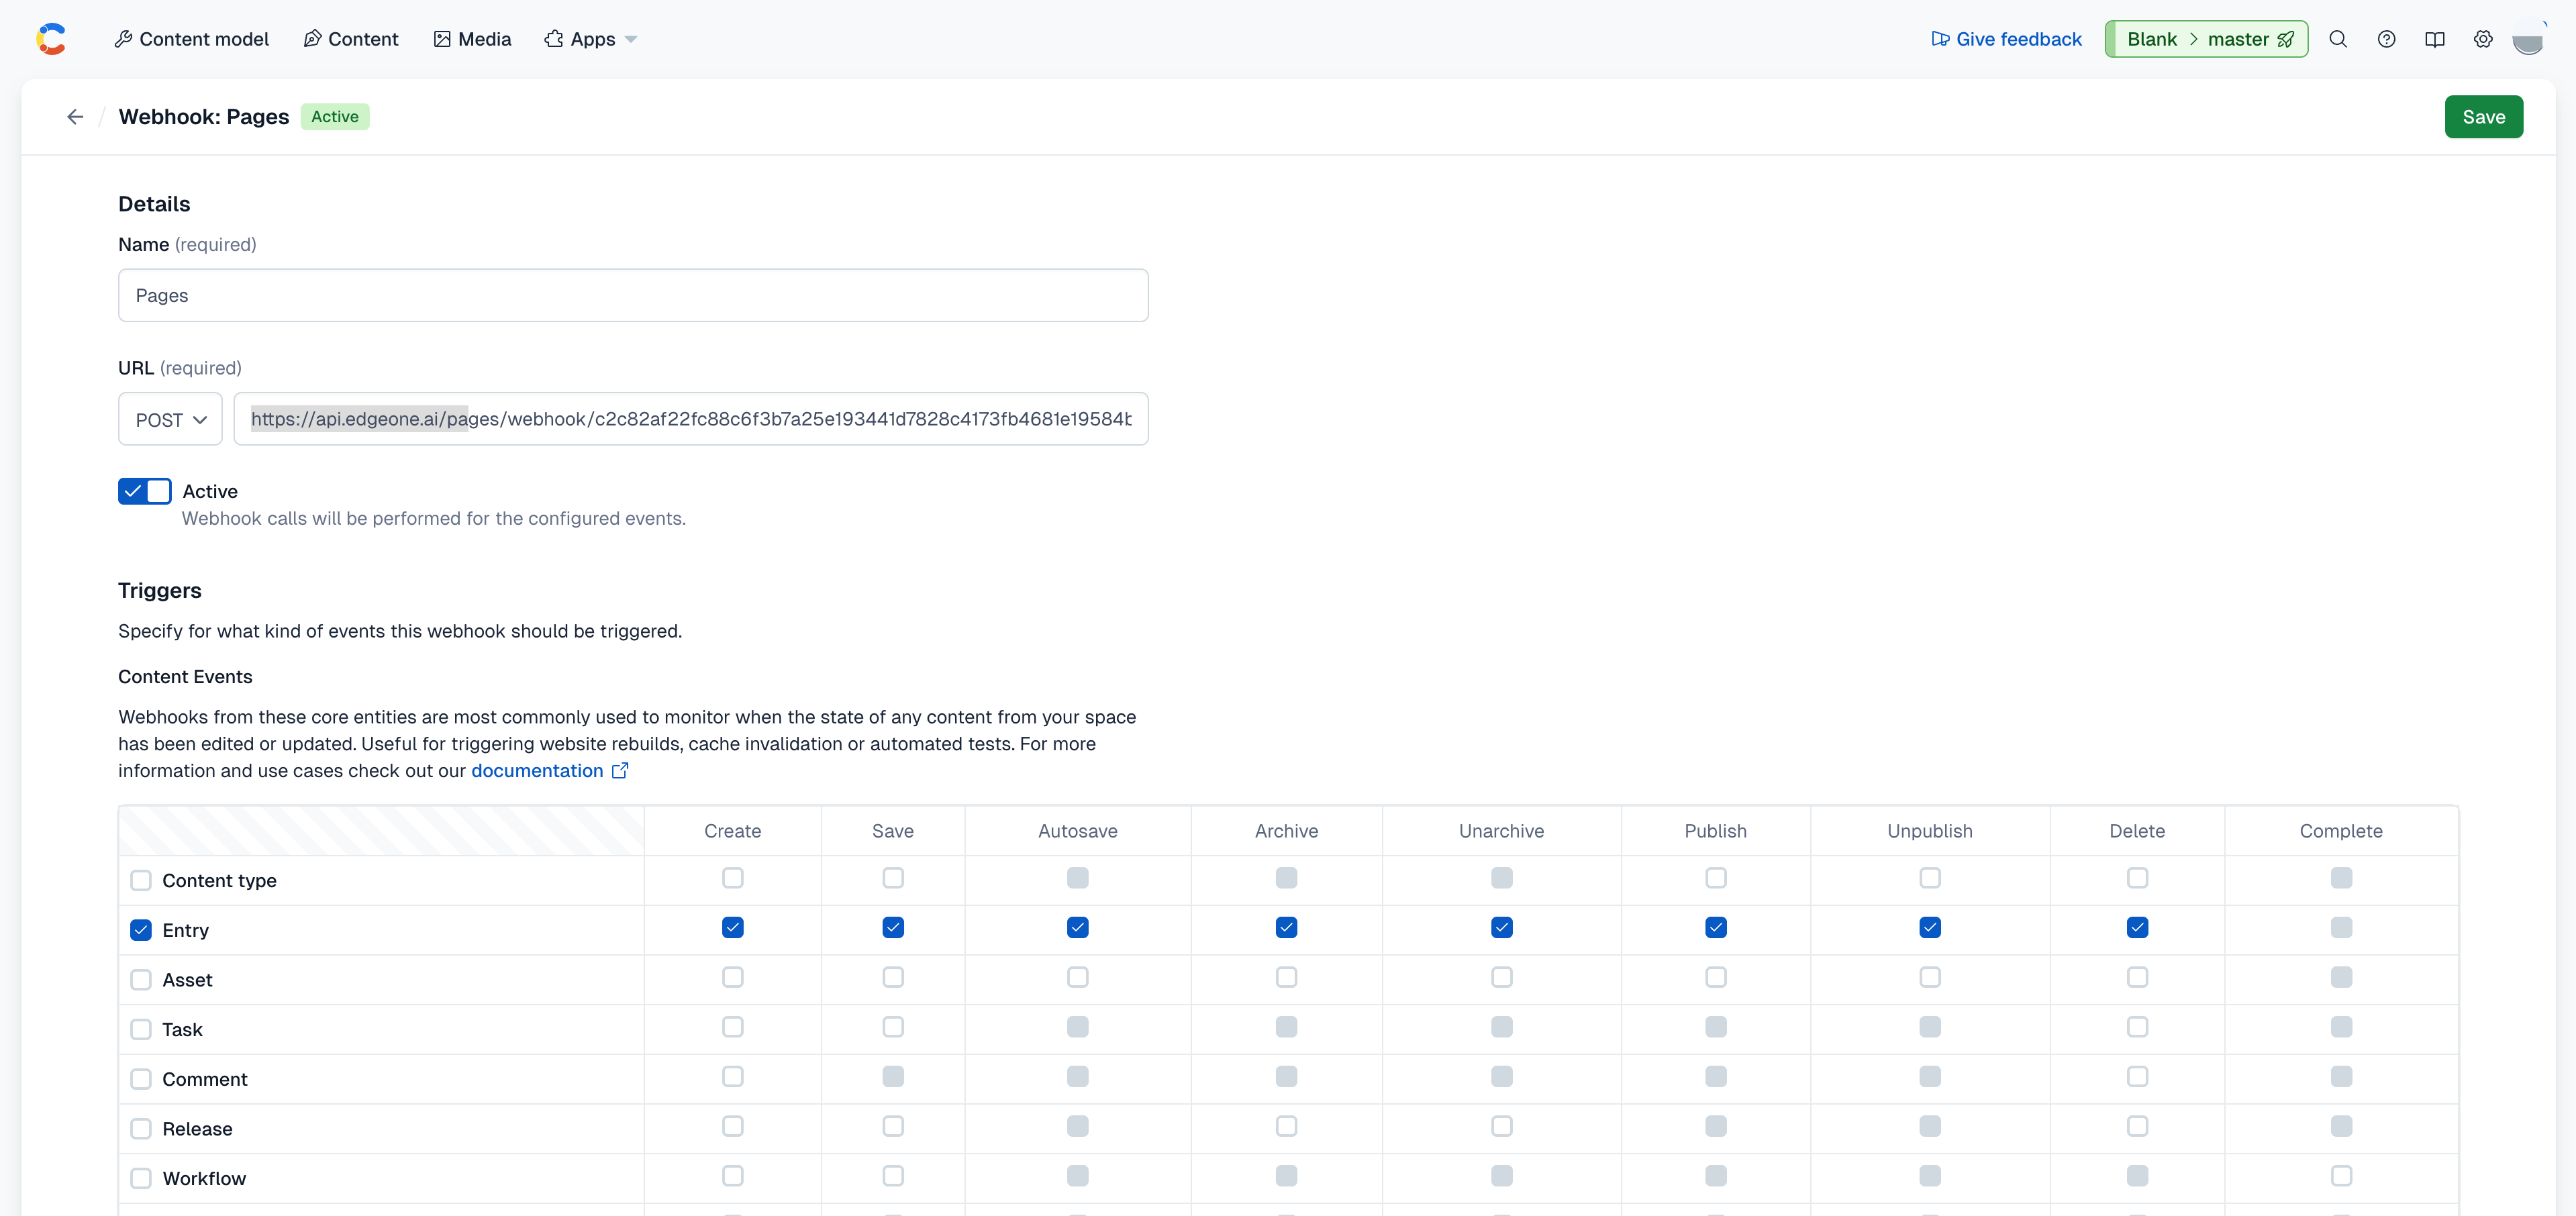Click the Autosave column header
The width and height of the screenshot is (2576, 1216).
(1077, 831)
